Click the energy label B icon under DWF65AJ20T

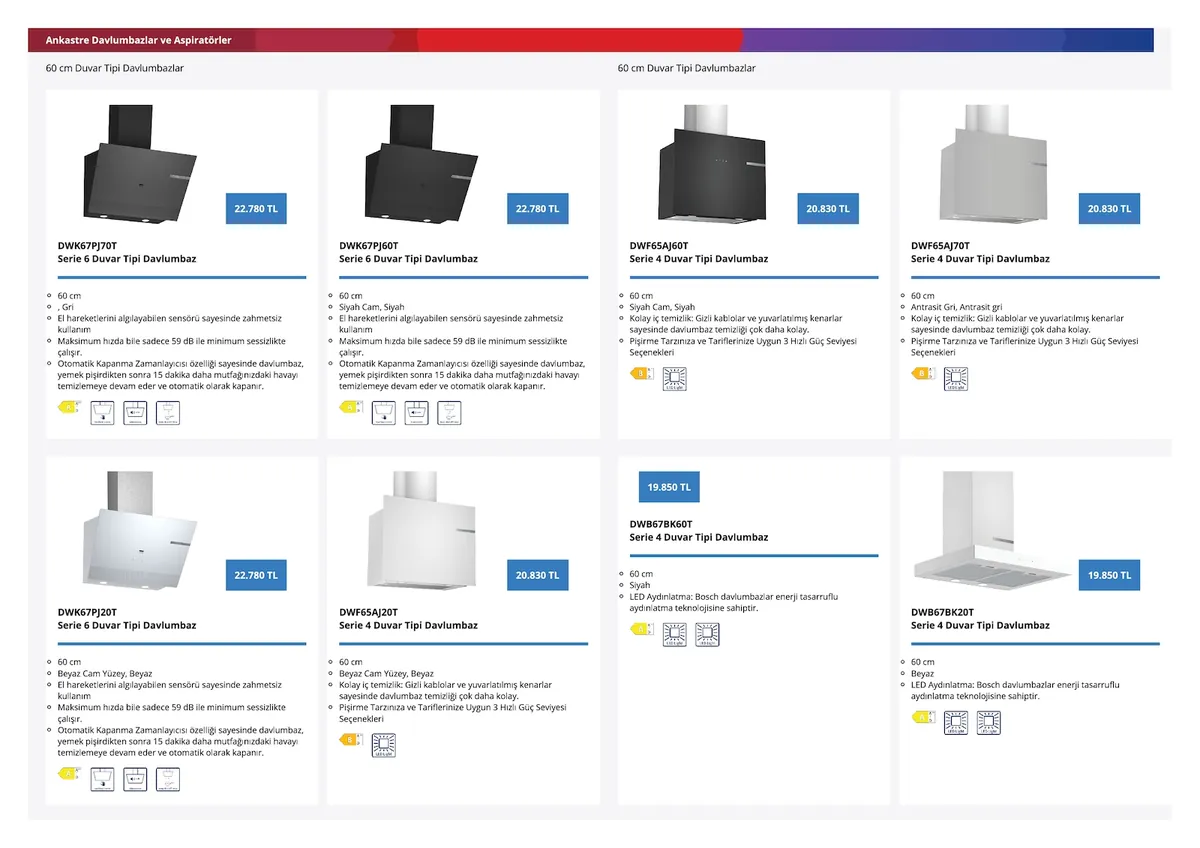point(350,740)
